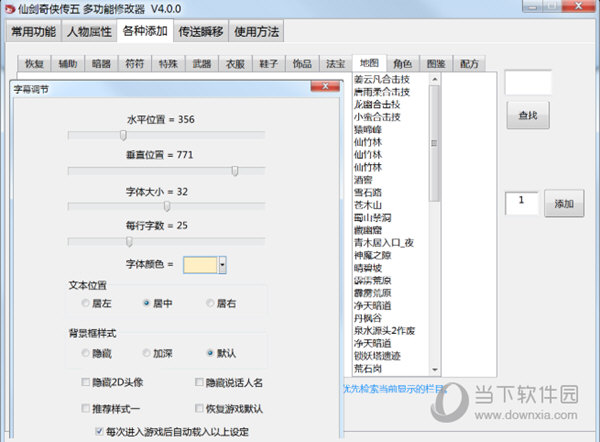Click the map list scroll up arrow
The image size is (600, 442).
tap(435, 79)
